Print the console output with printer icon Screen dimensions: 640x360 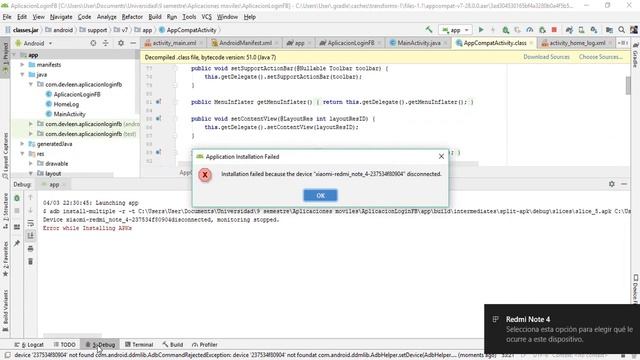pyautogui.click(x=30, y=249)
